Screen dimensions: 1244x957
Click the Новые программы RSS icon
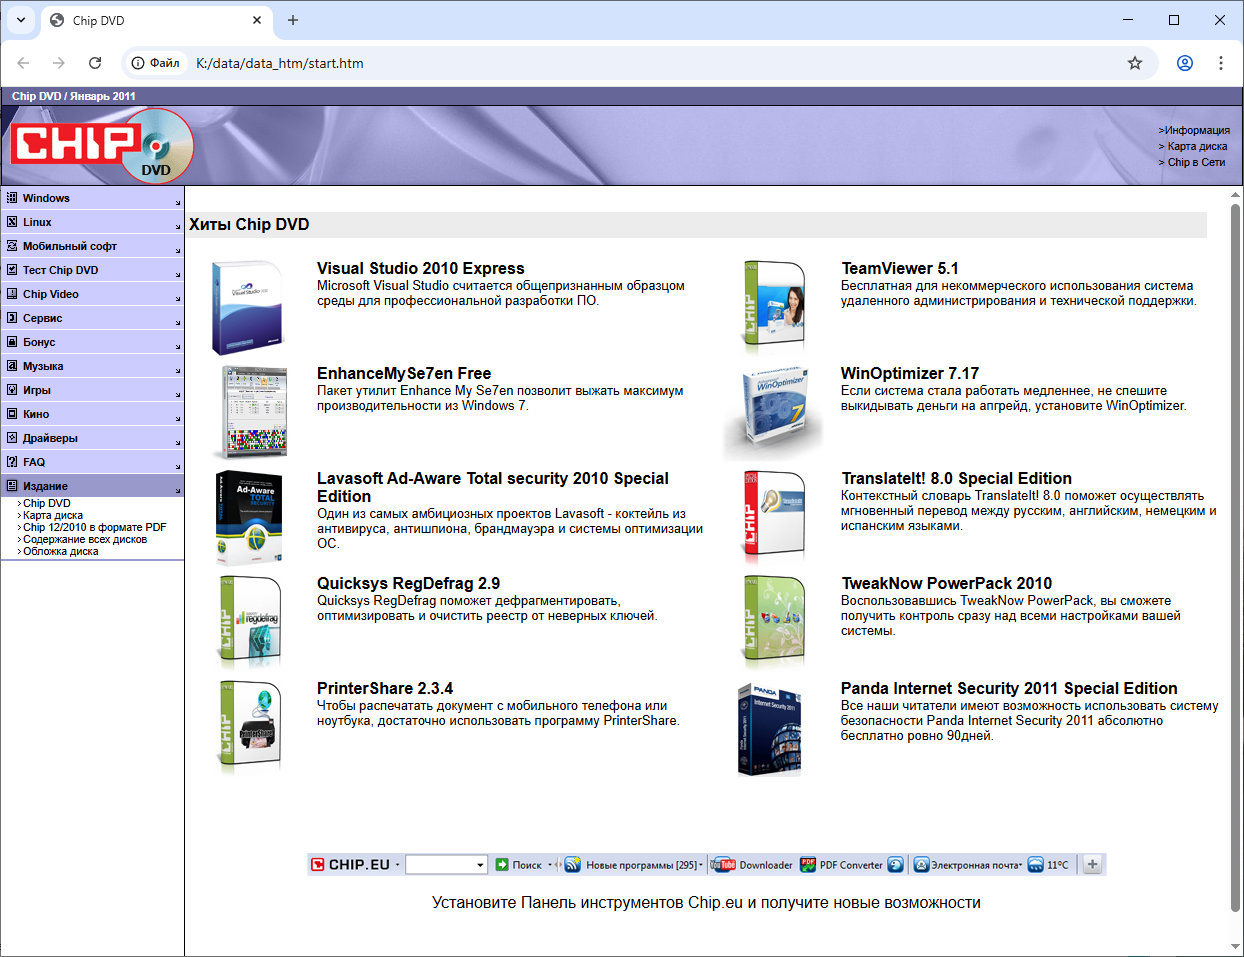(x=573, y=865)
